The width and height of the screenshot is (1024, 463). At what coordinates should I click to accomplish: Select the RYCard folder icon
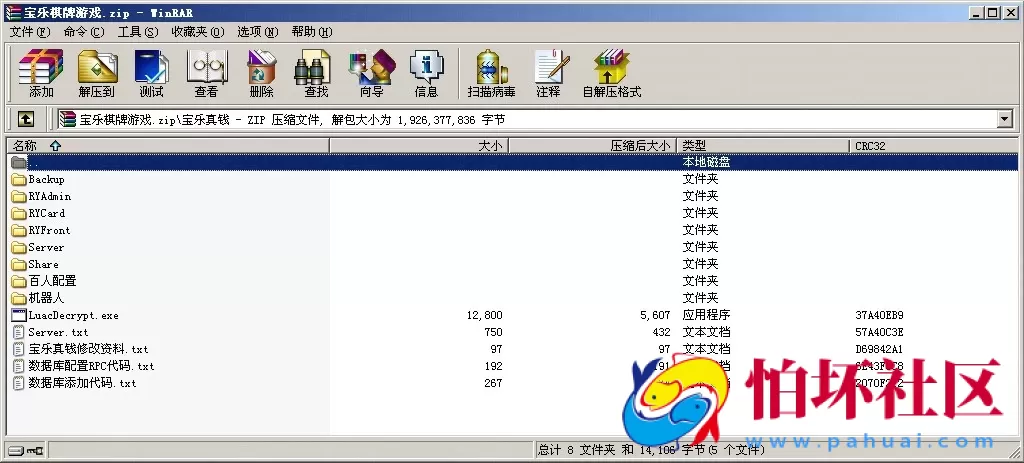[19, 213]
